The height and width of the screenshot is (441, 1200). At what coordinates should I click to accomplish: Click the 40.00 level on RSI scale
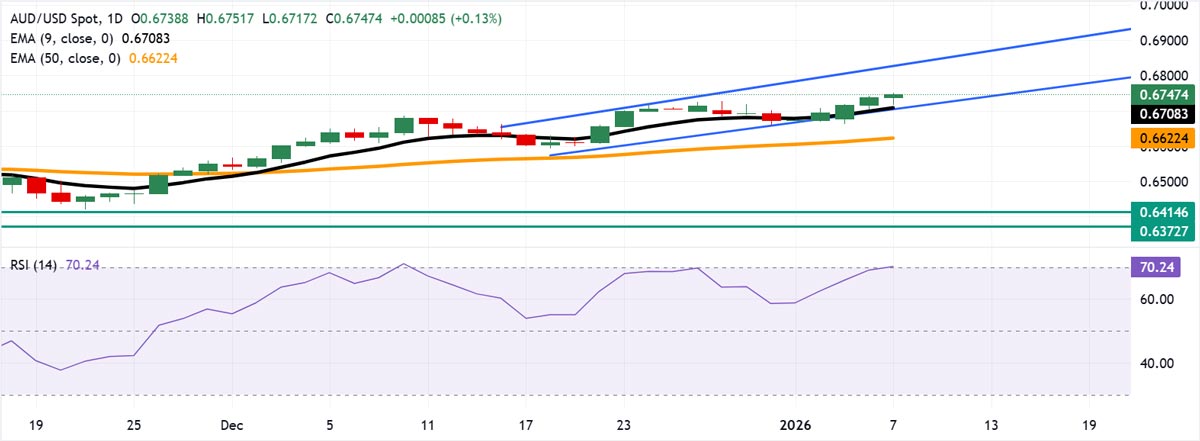pos(1162,364)
